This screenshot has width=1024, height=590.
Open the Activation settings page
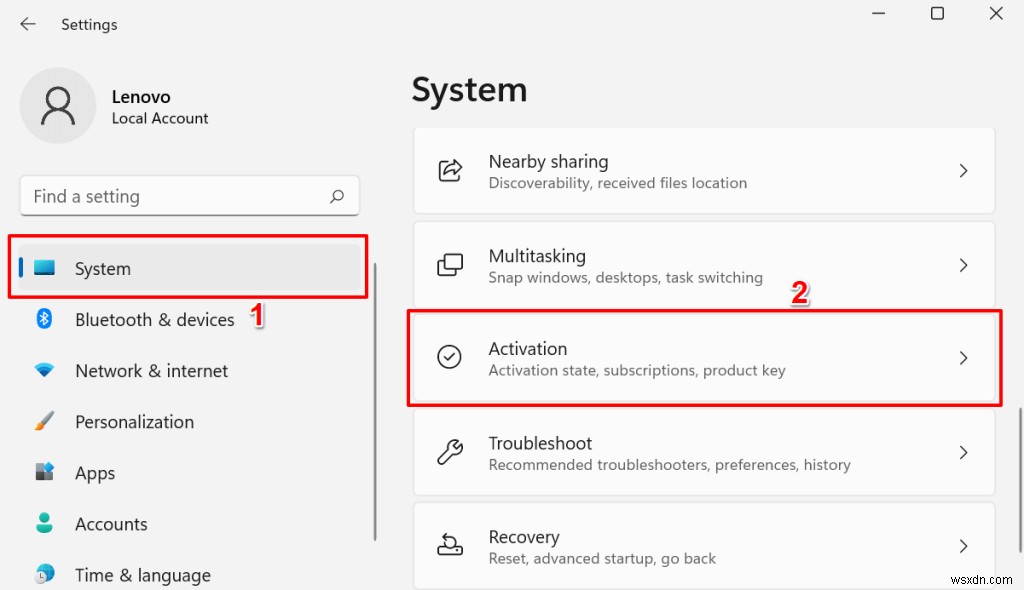[700, 357]
